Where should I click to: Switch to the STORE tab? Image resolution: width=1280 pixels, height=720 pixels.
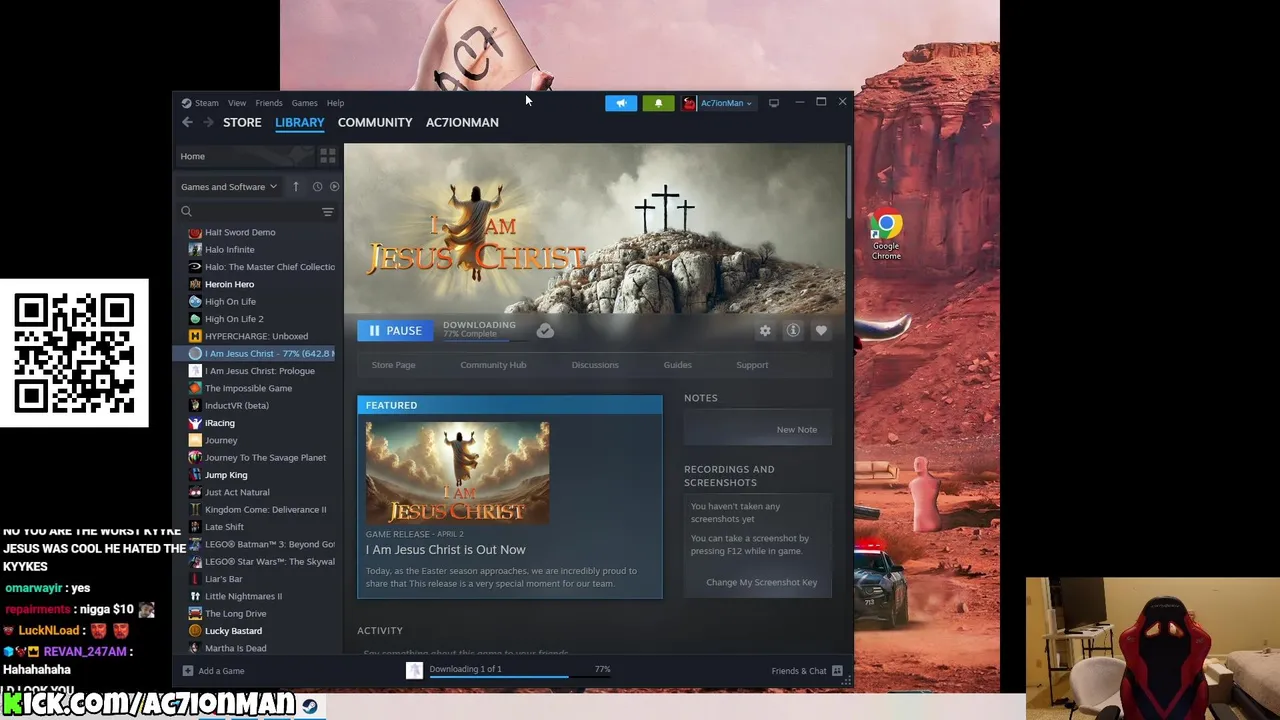tap(242, 122)
